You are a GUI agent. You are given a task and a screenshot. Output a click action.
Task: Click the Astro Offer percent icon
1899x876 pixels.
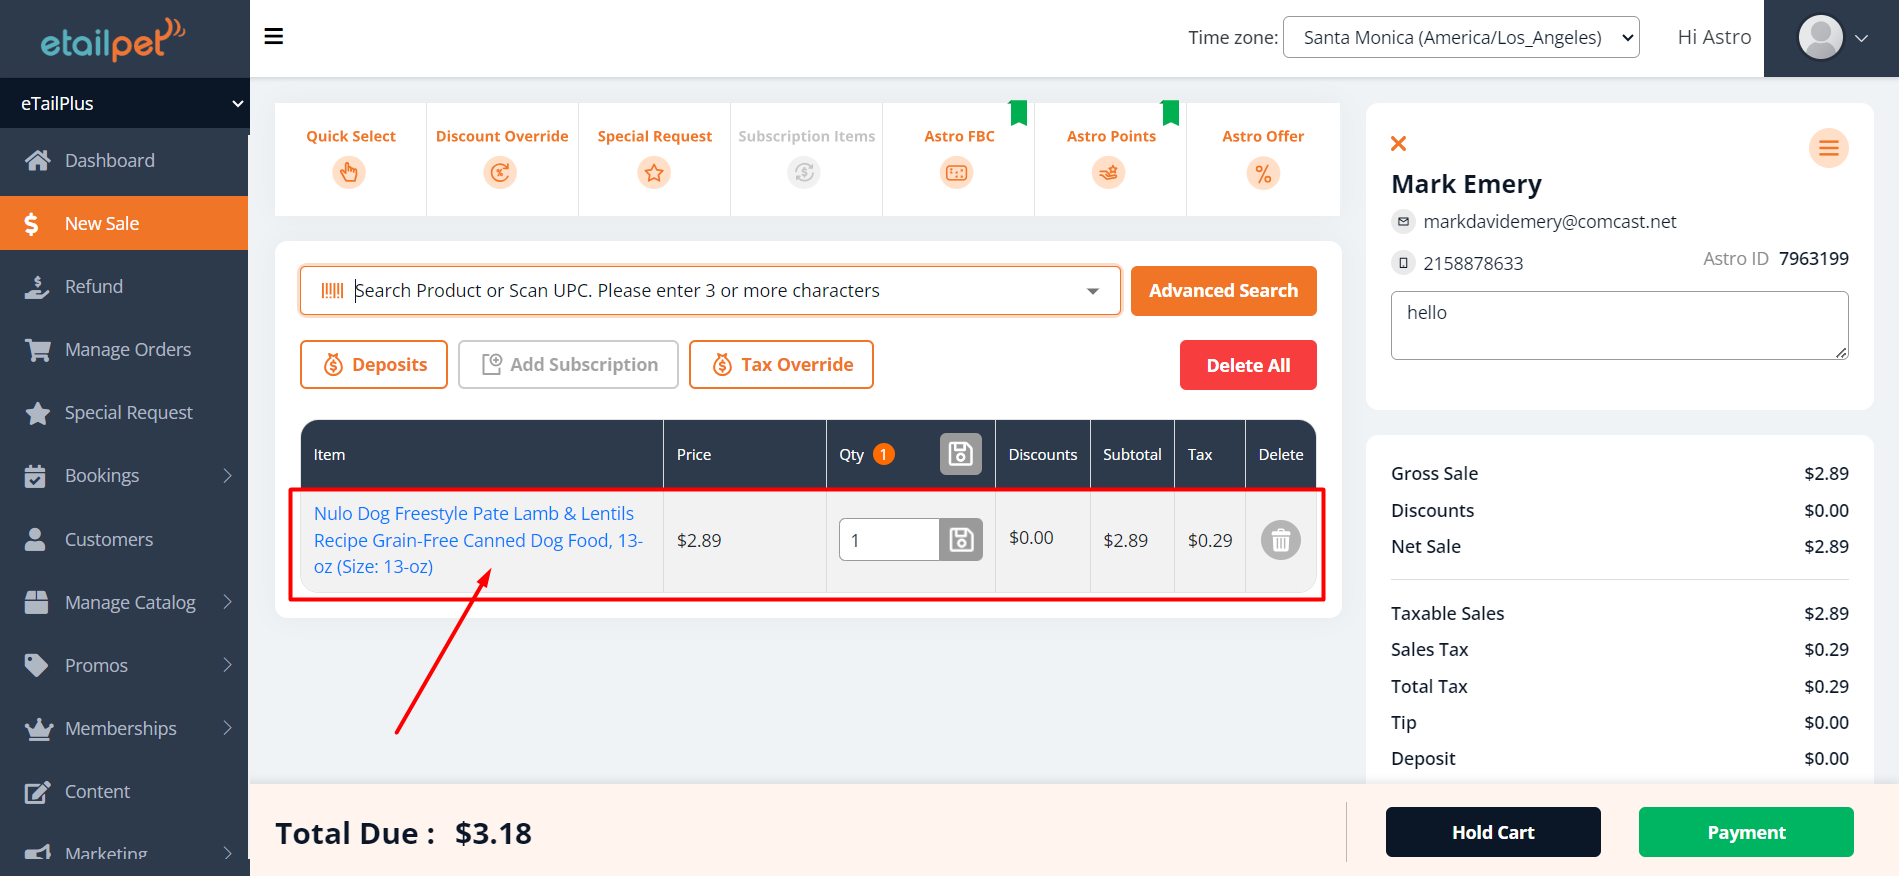click(1263, 173)
